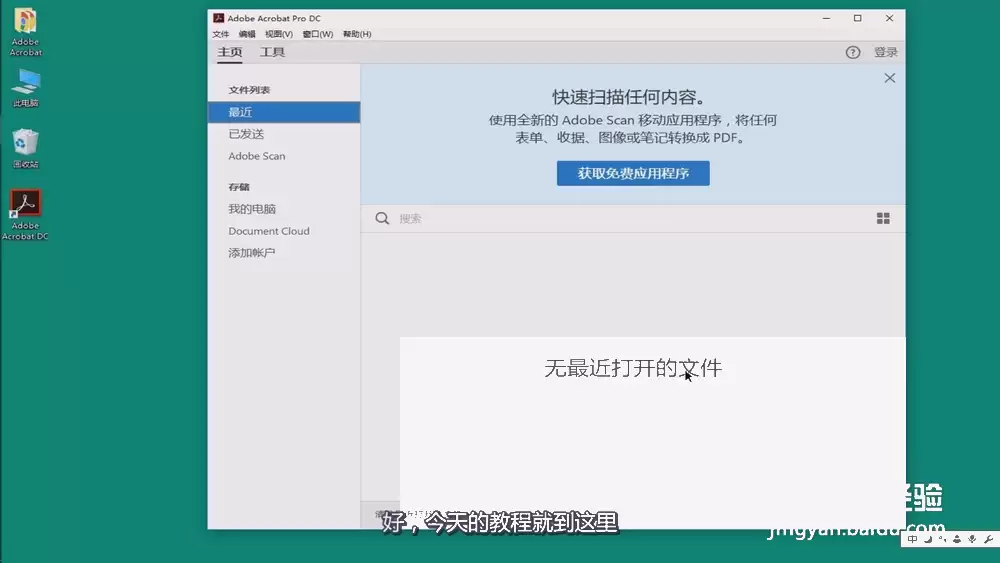Select the Adobe Acrobat DC desktop shortcut

click(26, 214)
